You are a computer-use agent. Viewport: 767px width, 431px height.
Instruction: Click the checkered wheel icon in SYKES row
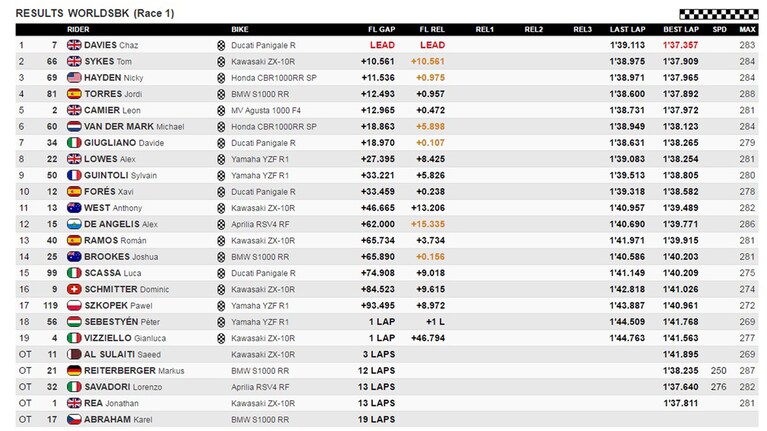[221, 62]
